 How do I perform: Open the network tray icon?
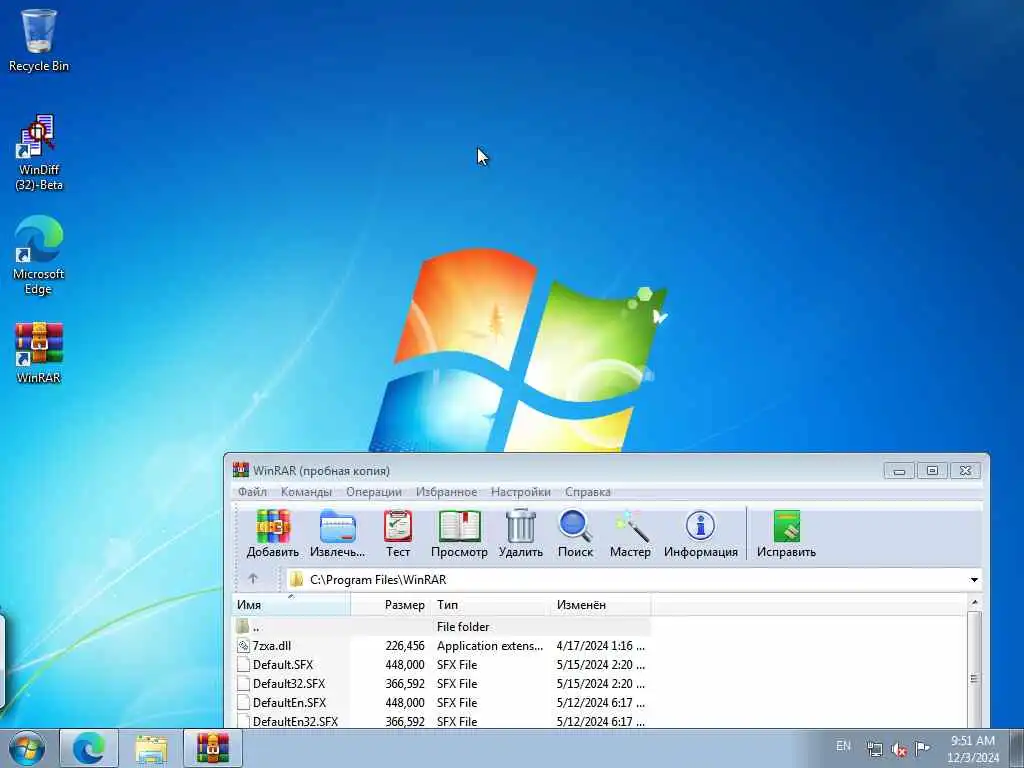tap(874, 749)
